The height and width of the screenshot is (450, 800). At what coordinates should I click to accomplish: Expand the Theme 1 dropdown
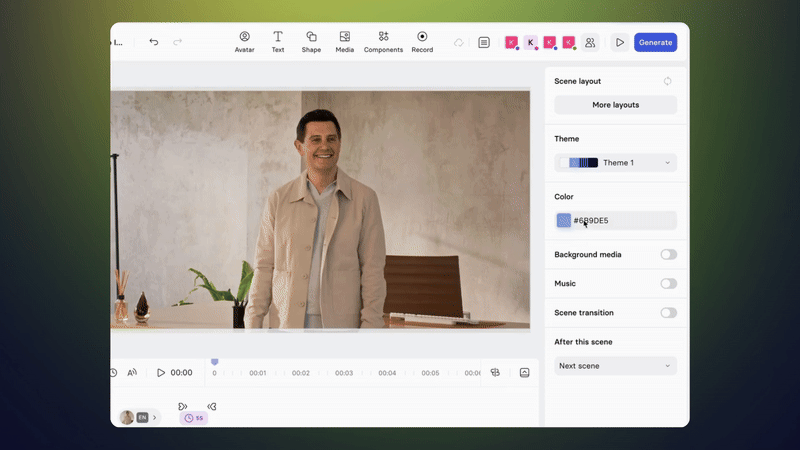coord(615,162)
